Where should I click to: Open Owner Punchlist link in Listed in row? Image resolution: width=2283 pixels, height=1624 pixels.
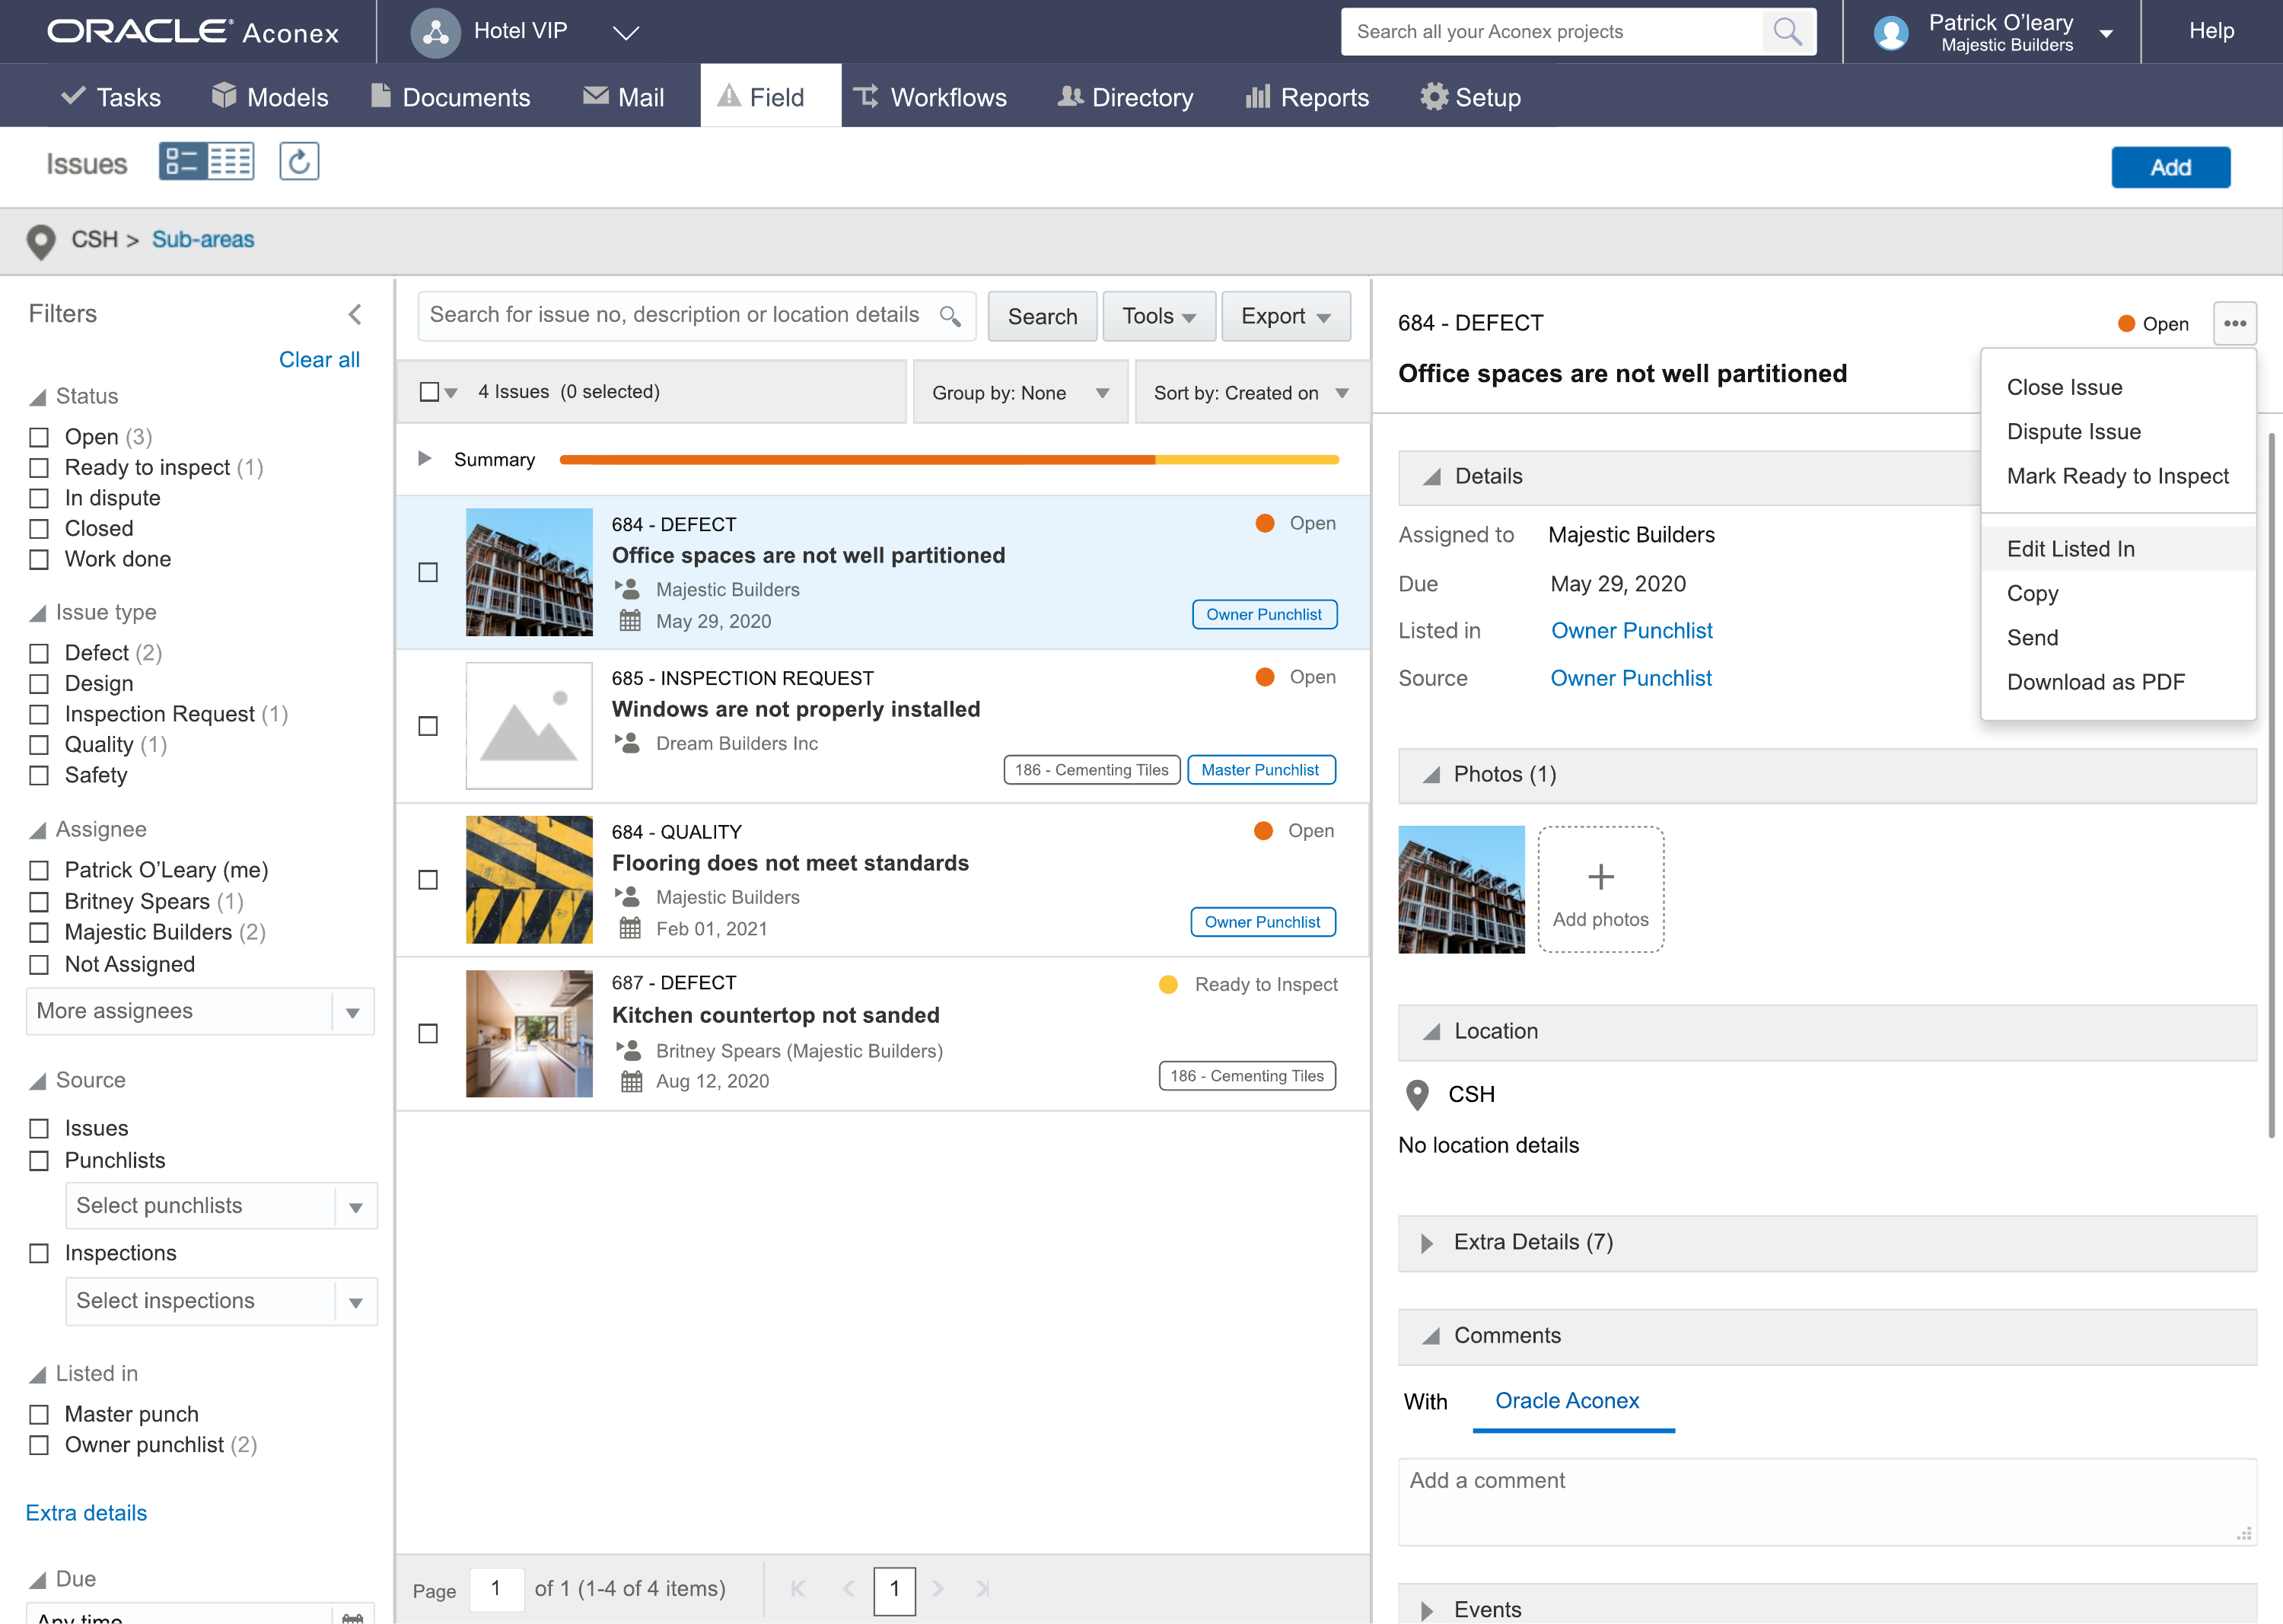pyautogui.click(x=1631, y=631)
